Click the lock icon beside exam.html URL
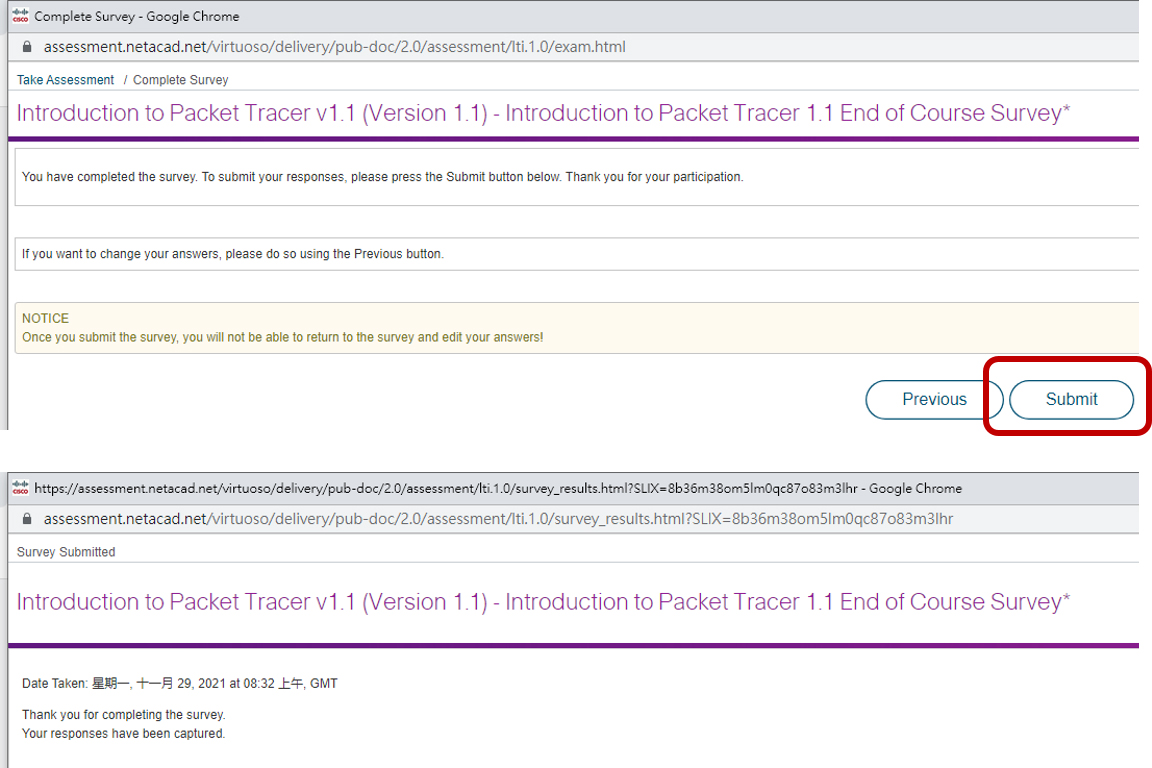This screenshot has height=768, width=1152. [27, 47]
